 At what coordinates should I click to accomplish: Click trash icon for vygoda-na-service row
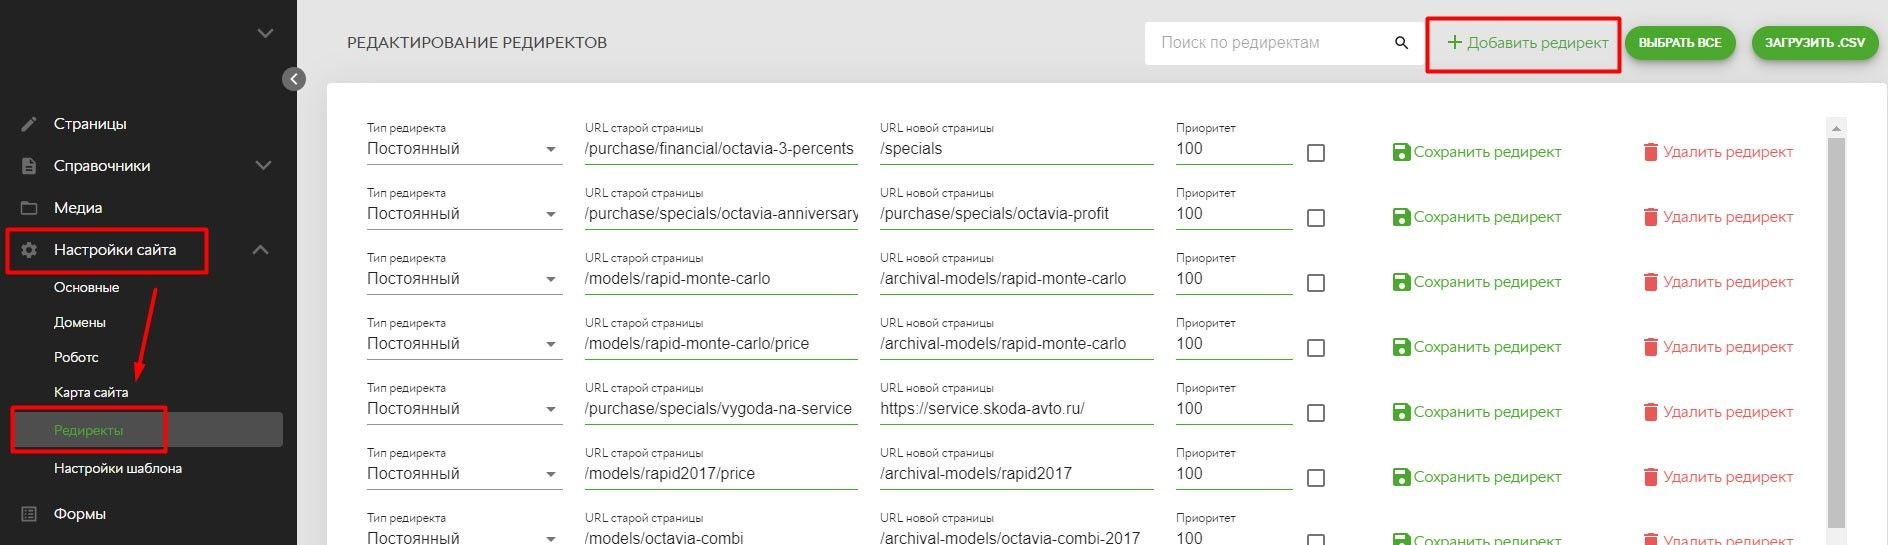1650,412
